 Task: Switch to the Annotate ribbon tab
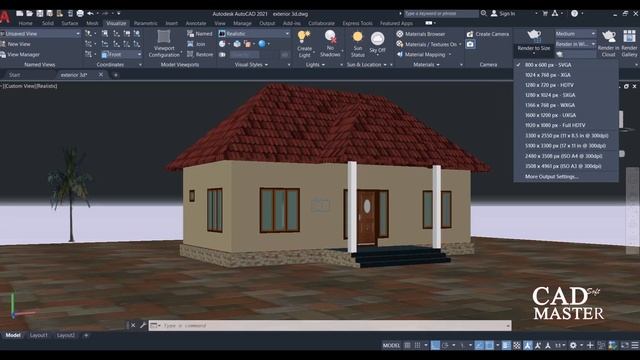pyautogui.click(x=196, y=23)
